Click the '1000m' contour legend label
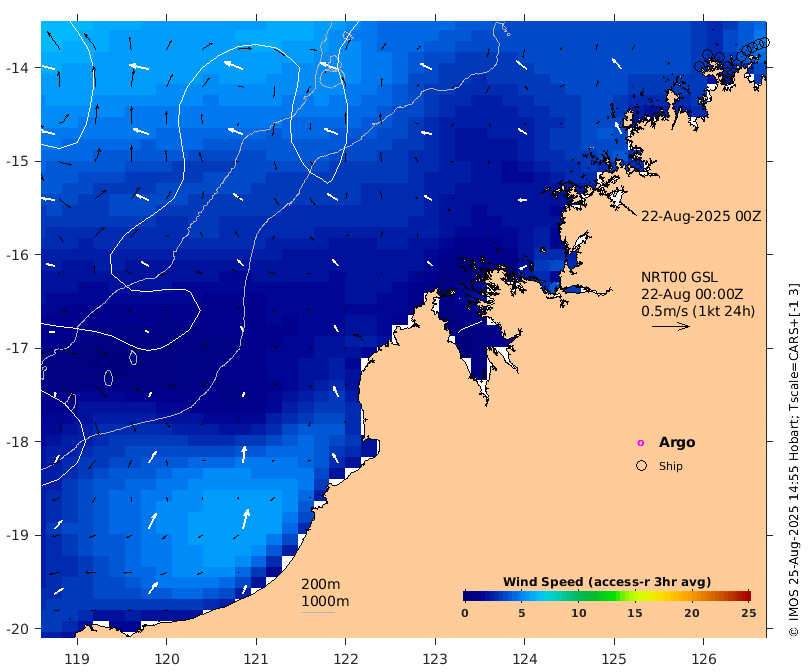Screen dimensions: 810x672 325,601
